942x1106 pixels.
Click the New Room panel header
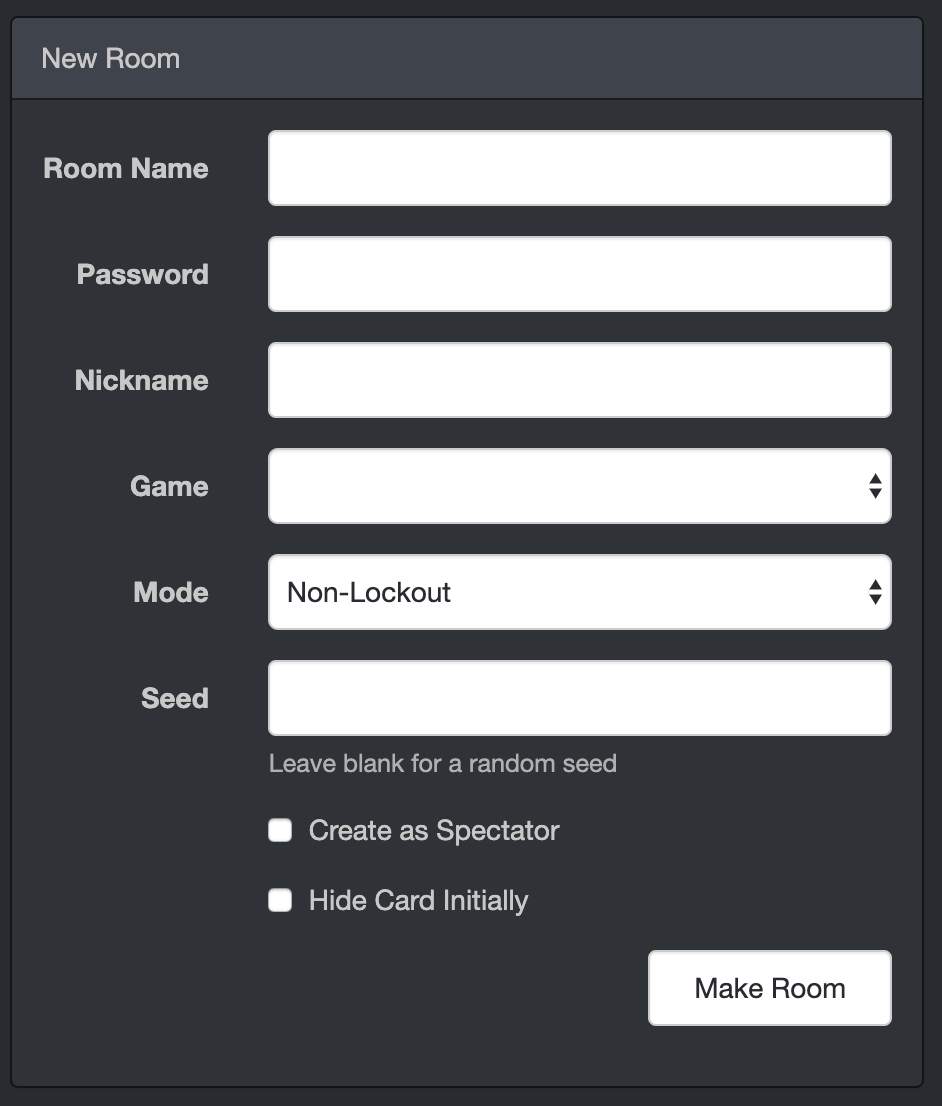coord(467,59)
